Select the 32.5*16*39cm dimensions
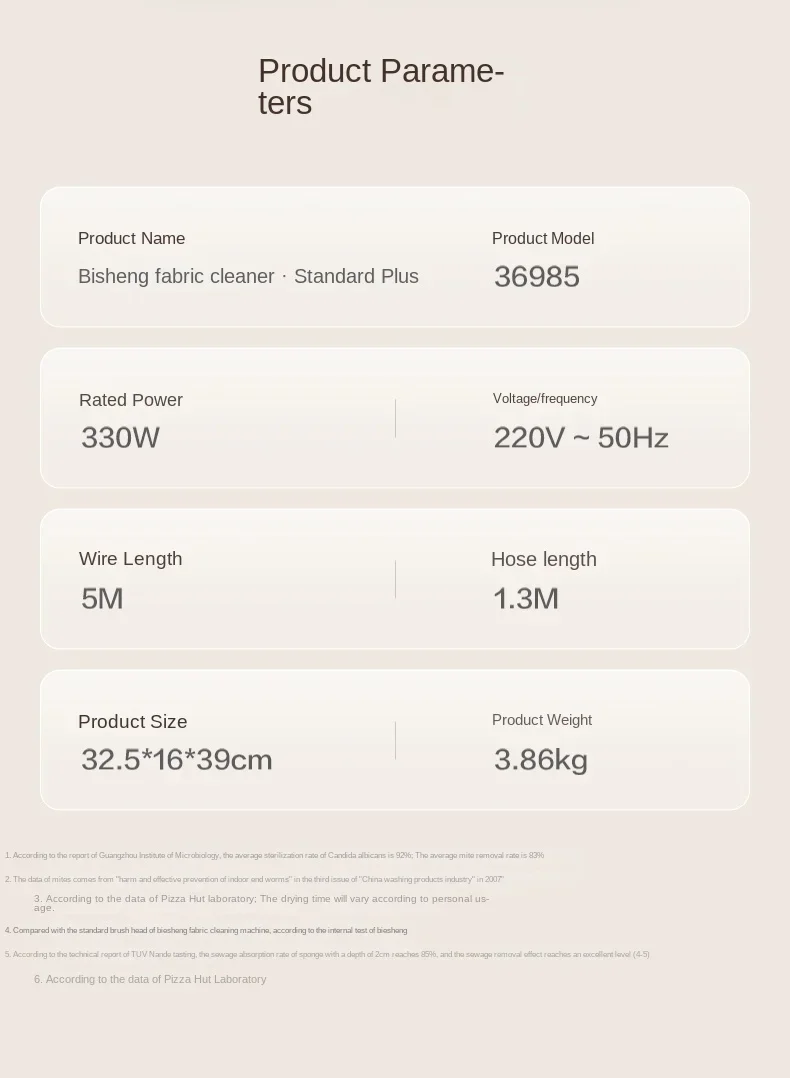Screen dimensions: 790x1078 point(176,760)
